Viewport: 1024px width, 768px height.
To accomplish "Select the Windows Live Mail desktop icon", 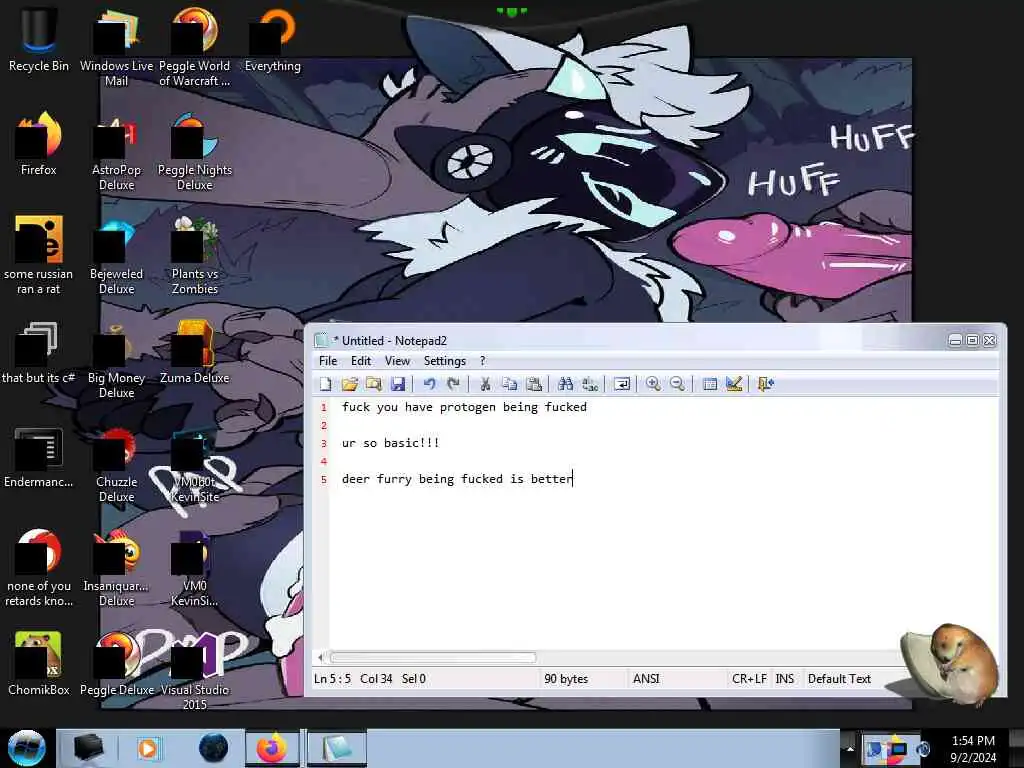I will click(116, 47).
